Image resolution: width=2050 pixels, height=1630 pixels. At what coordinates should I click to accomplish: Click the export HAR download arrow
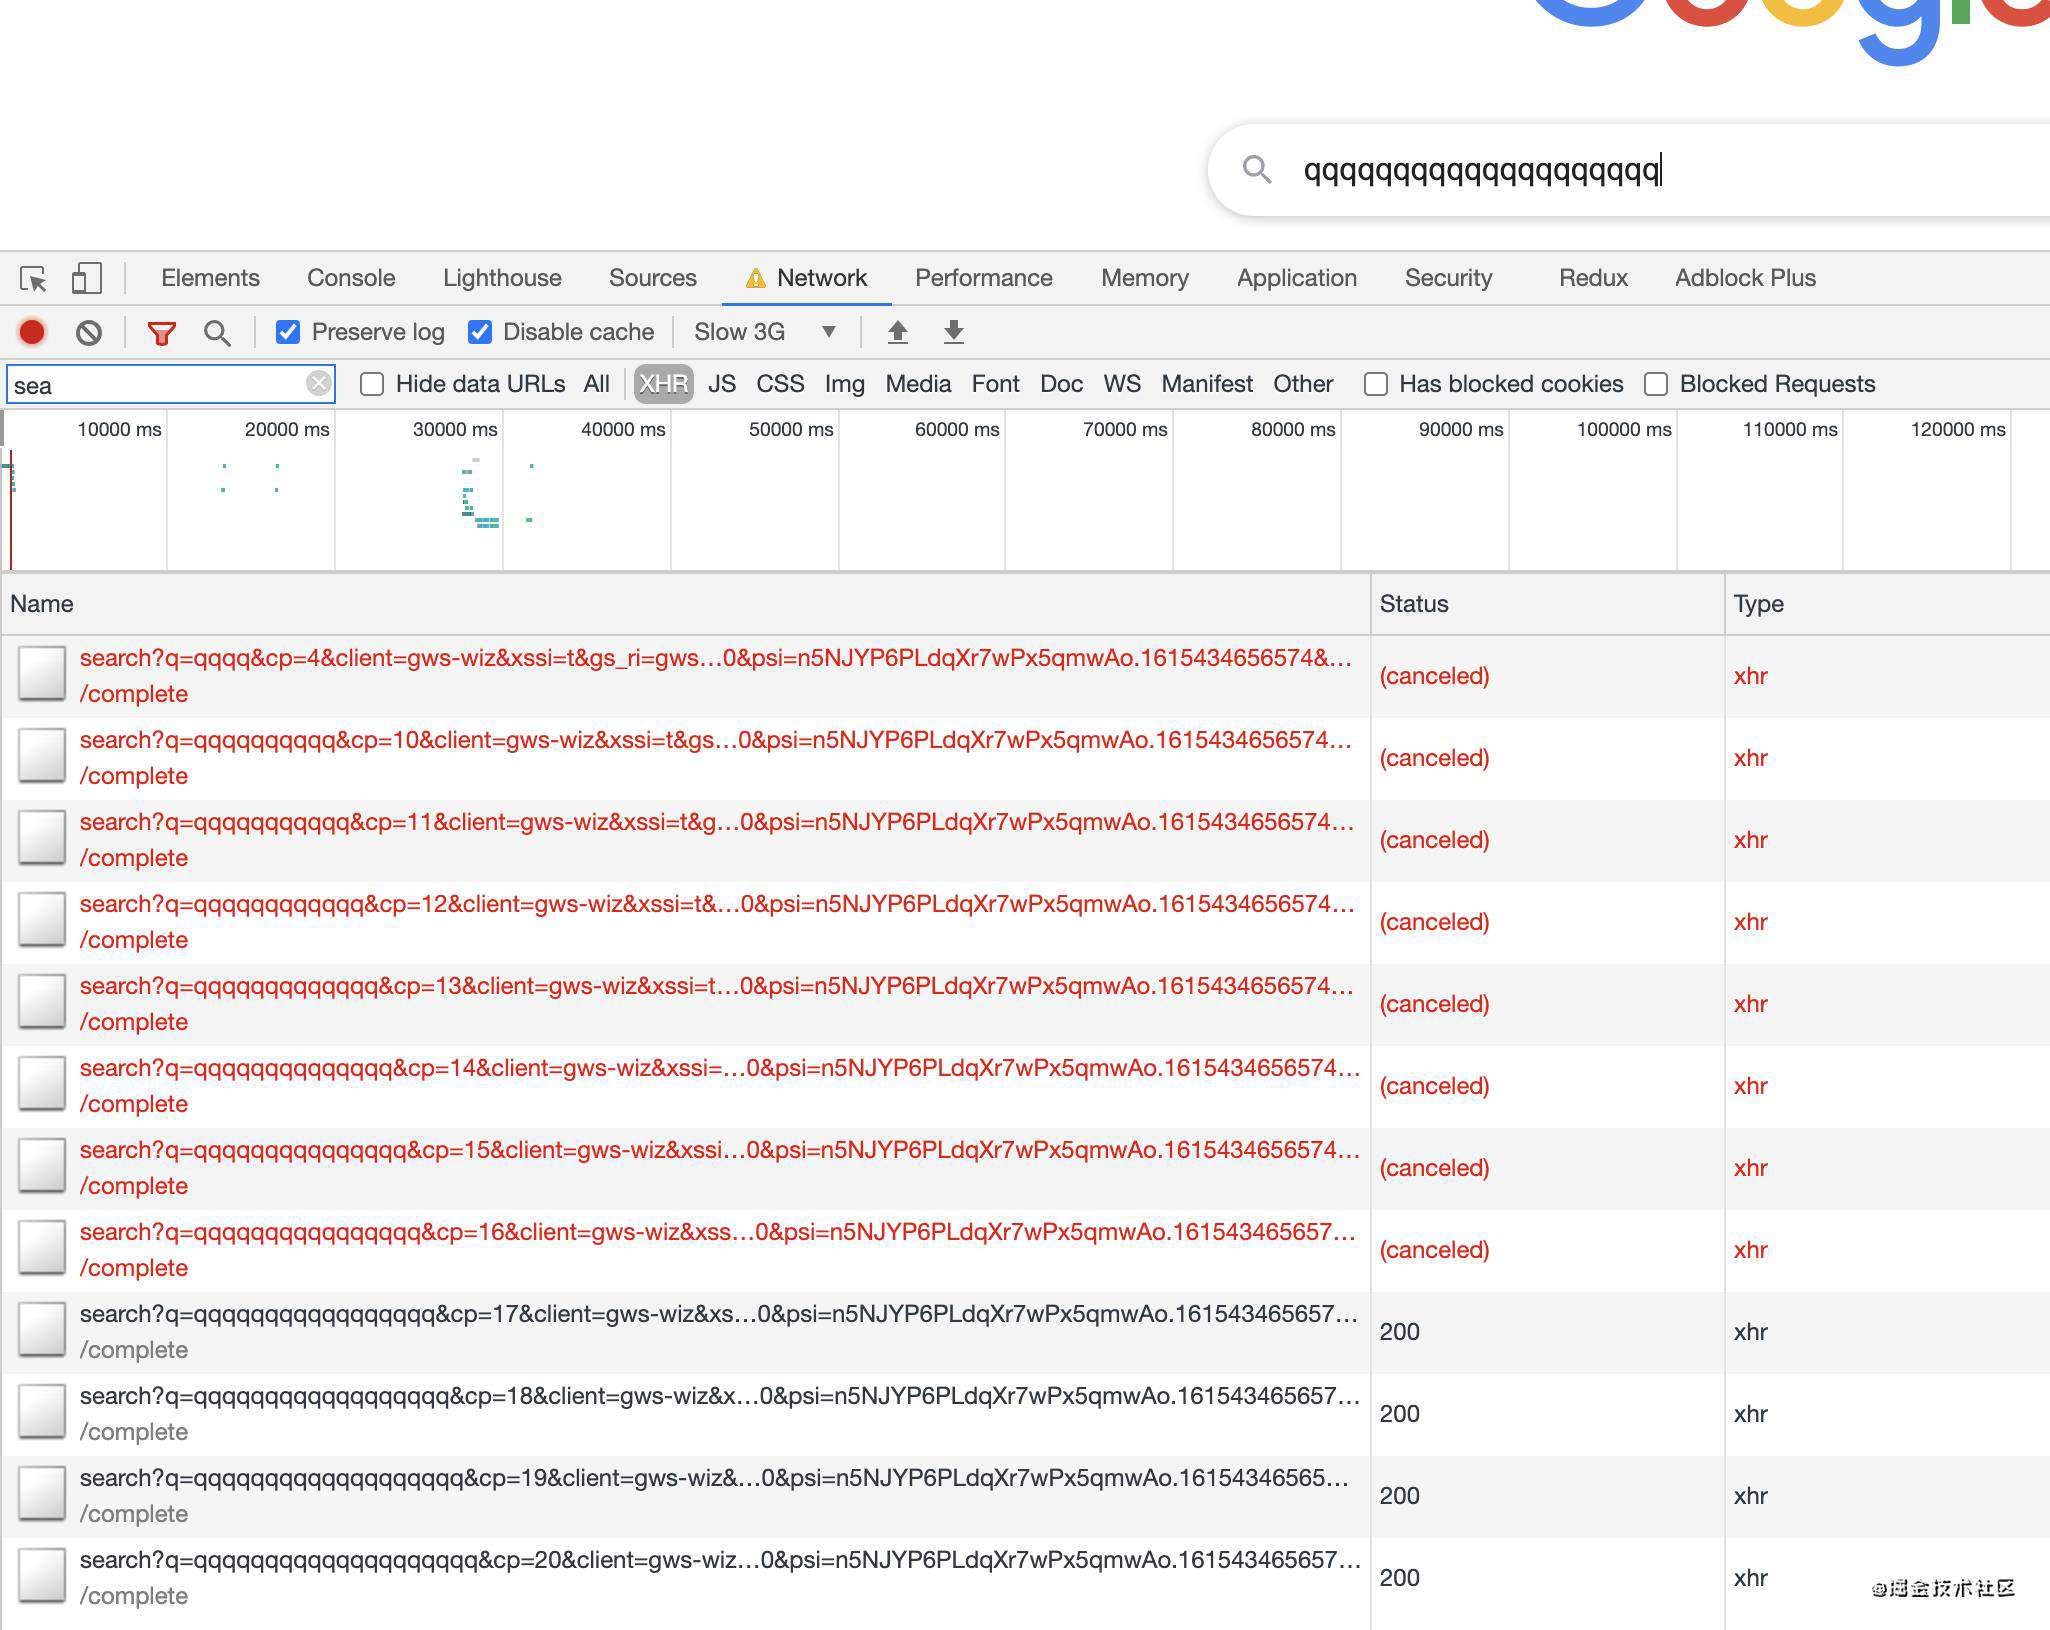click(954, 332)
